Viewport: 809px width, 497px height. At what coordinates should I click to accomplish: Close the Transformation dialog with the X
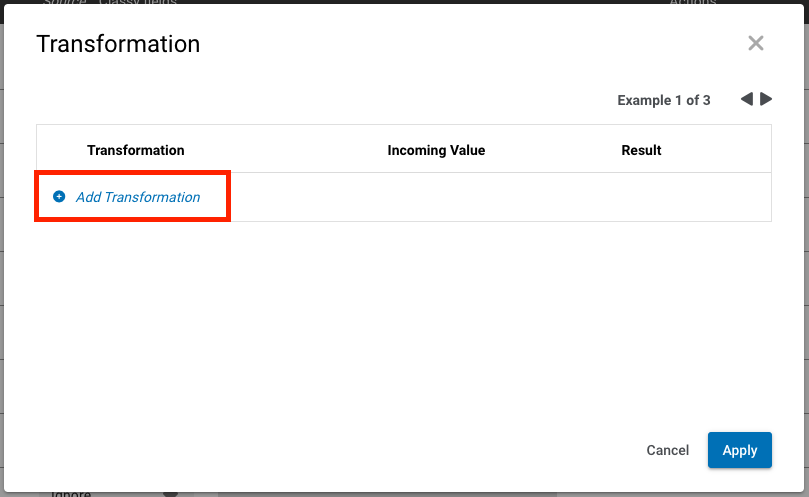tap(756, 43)
